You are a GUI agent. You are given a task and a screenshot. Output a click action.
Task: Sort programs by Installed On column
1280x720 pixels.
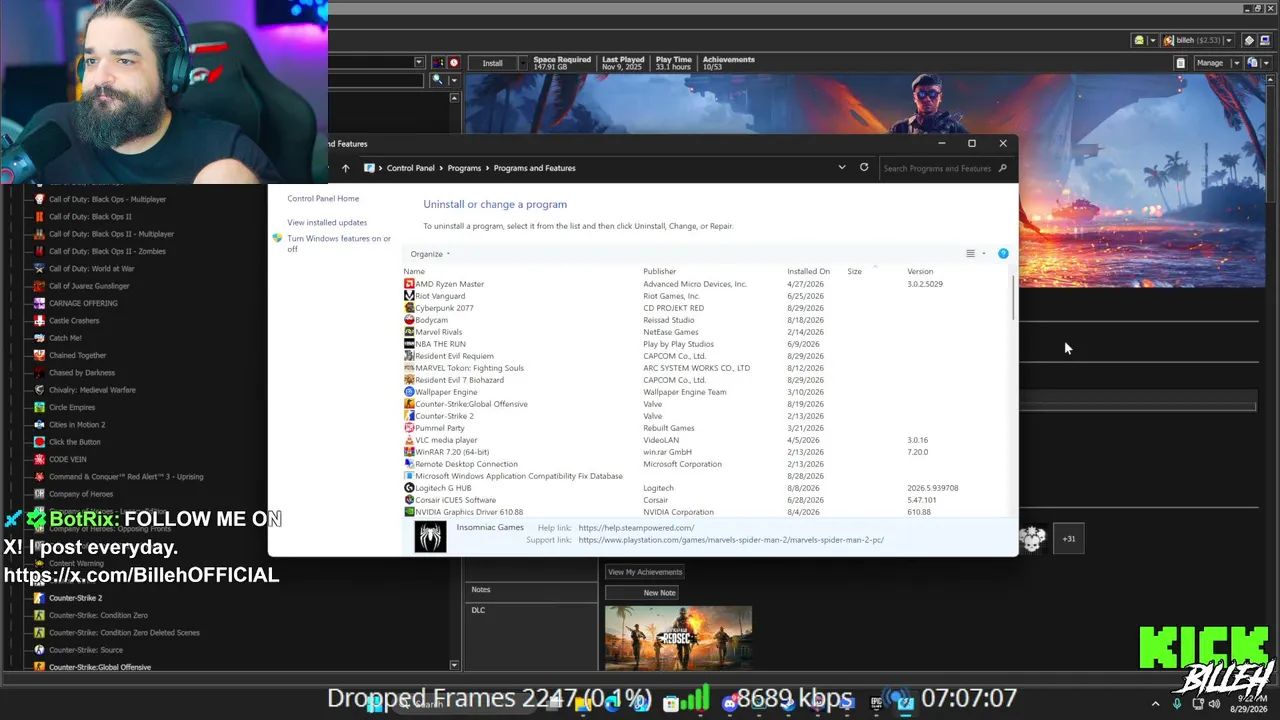[x=808, y=272]
